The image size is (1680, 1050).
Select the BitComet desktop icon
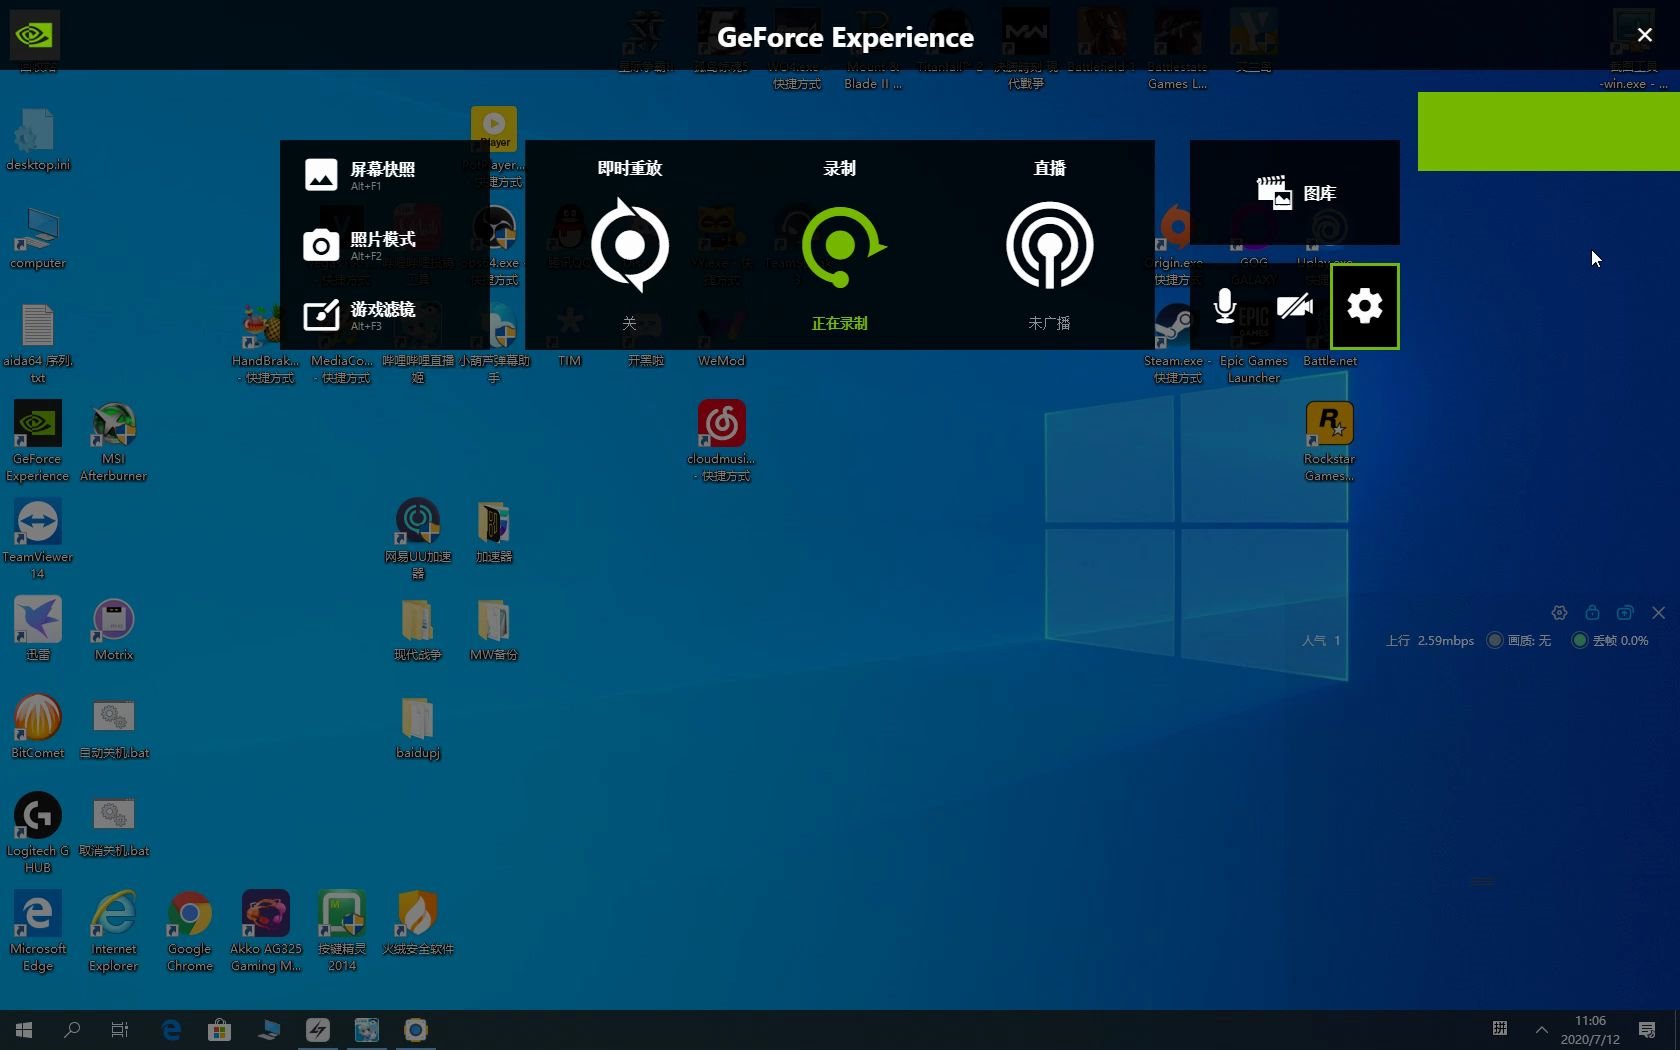(x=37, y=727)
